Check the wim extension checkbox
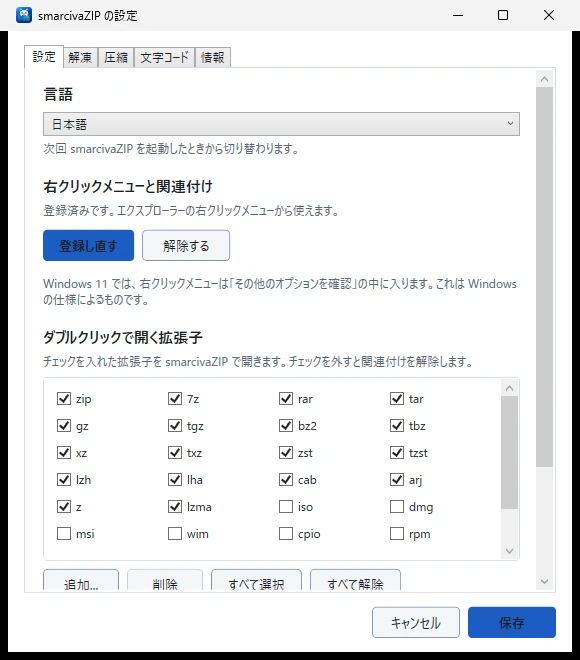The width and height of the screenshot is (580, 660). click(175, 534)
